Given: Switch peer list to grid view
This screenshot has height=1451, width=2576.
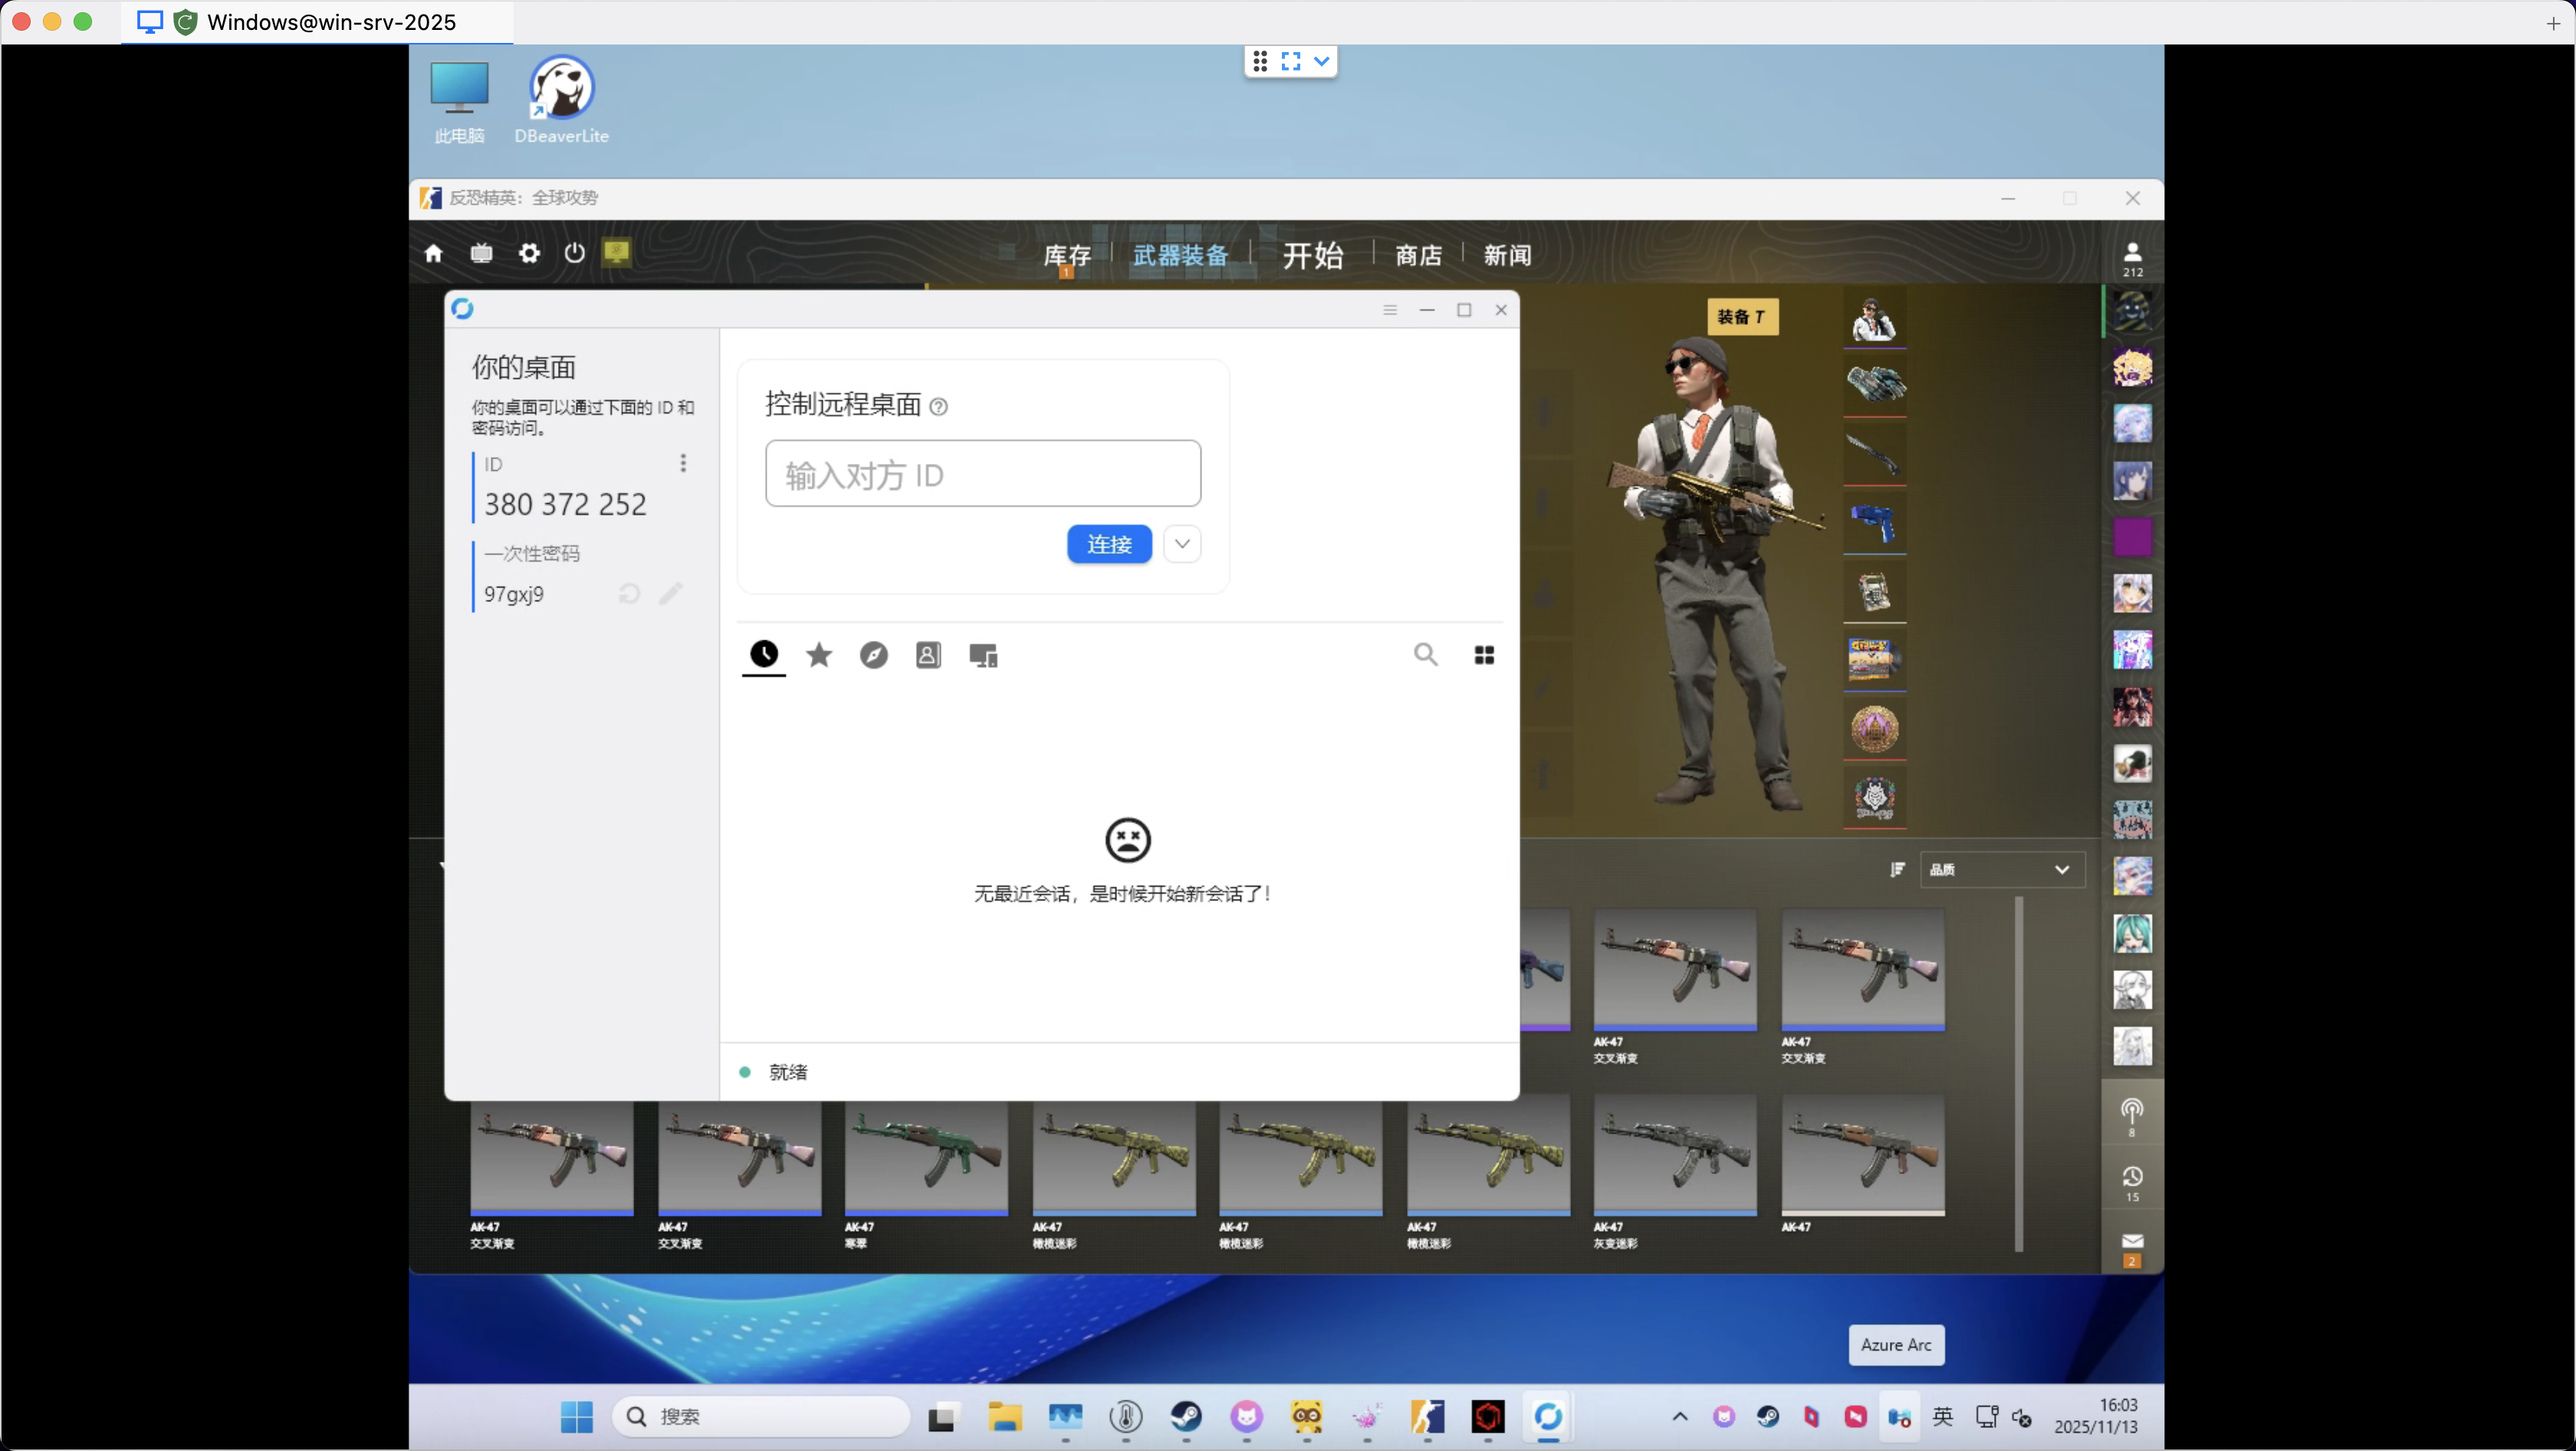Looking at the screenshot, I should coord(1484,654).
